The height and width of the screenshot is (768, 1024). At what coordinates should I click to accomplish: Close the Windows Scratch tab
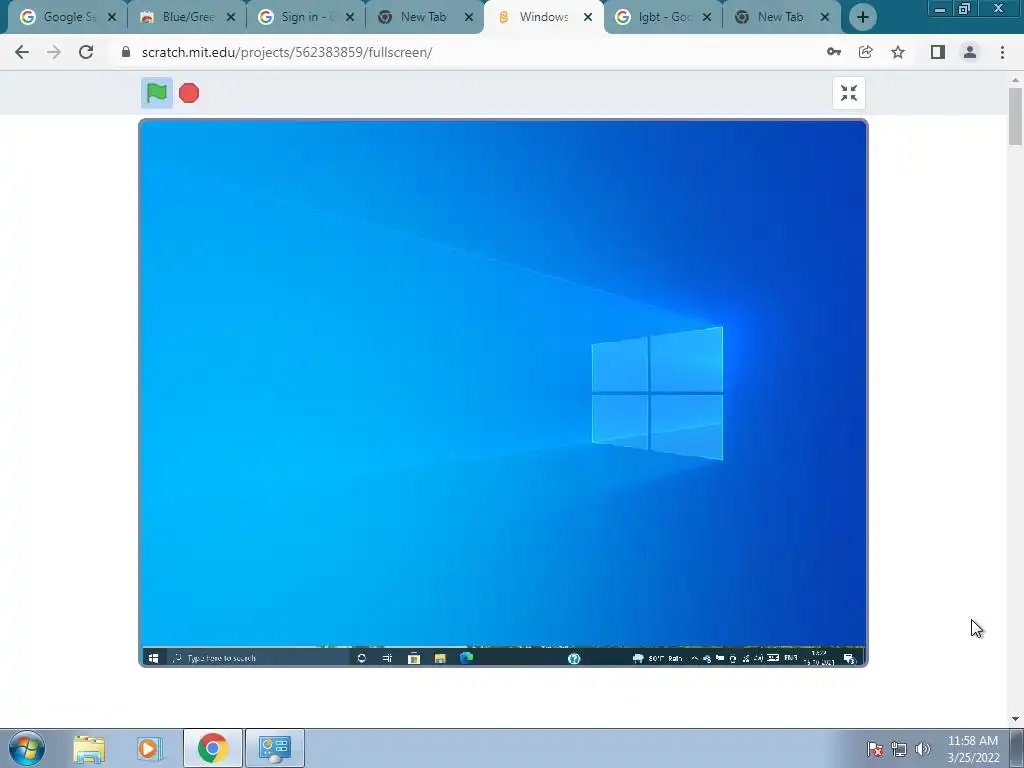(x=588, y=18)
